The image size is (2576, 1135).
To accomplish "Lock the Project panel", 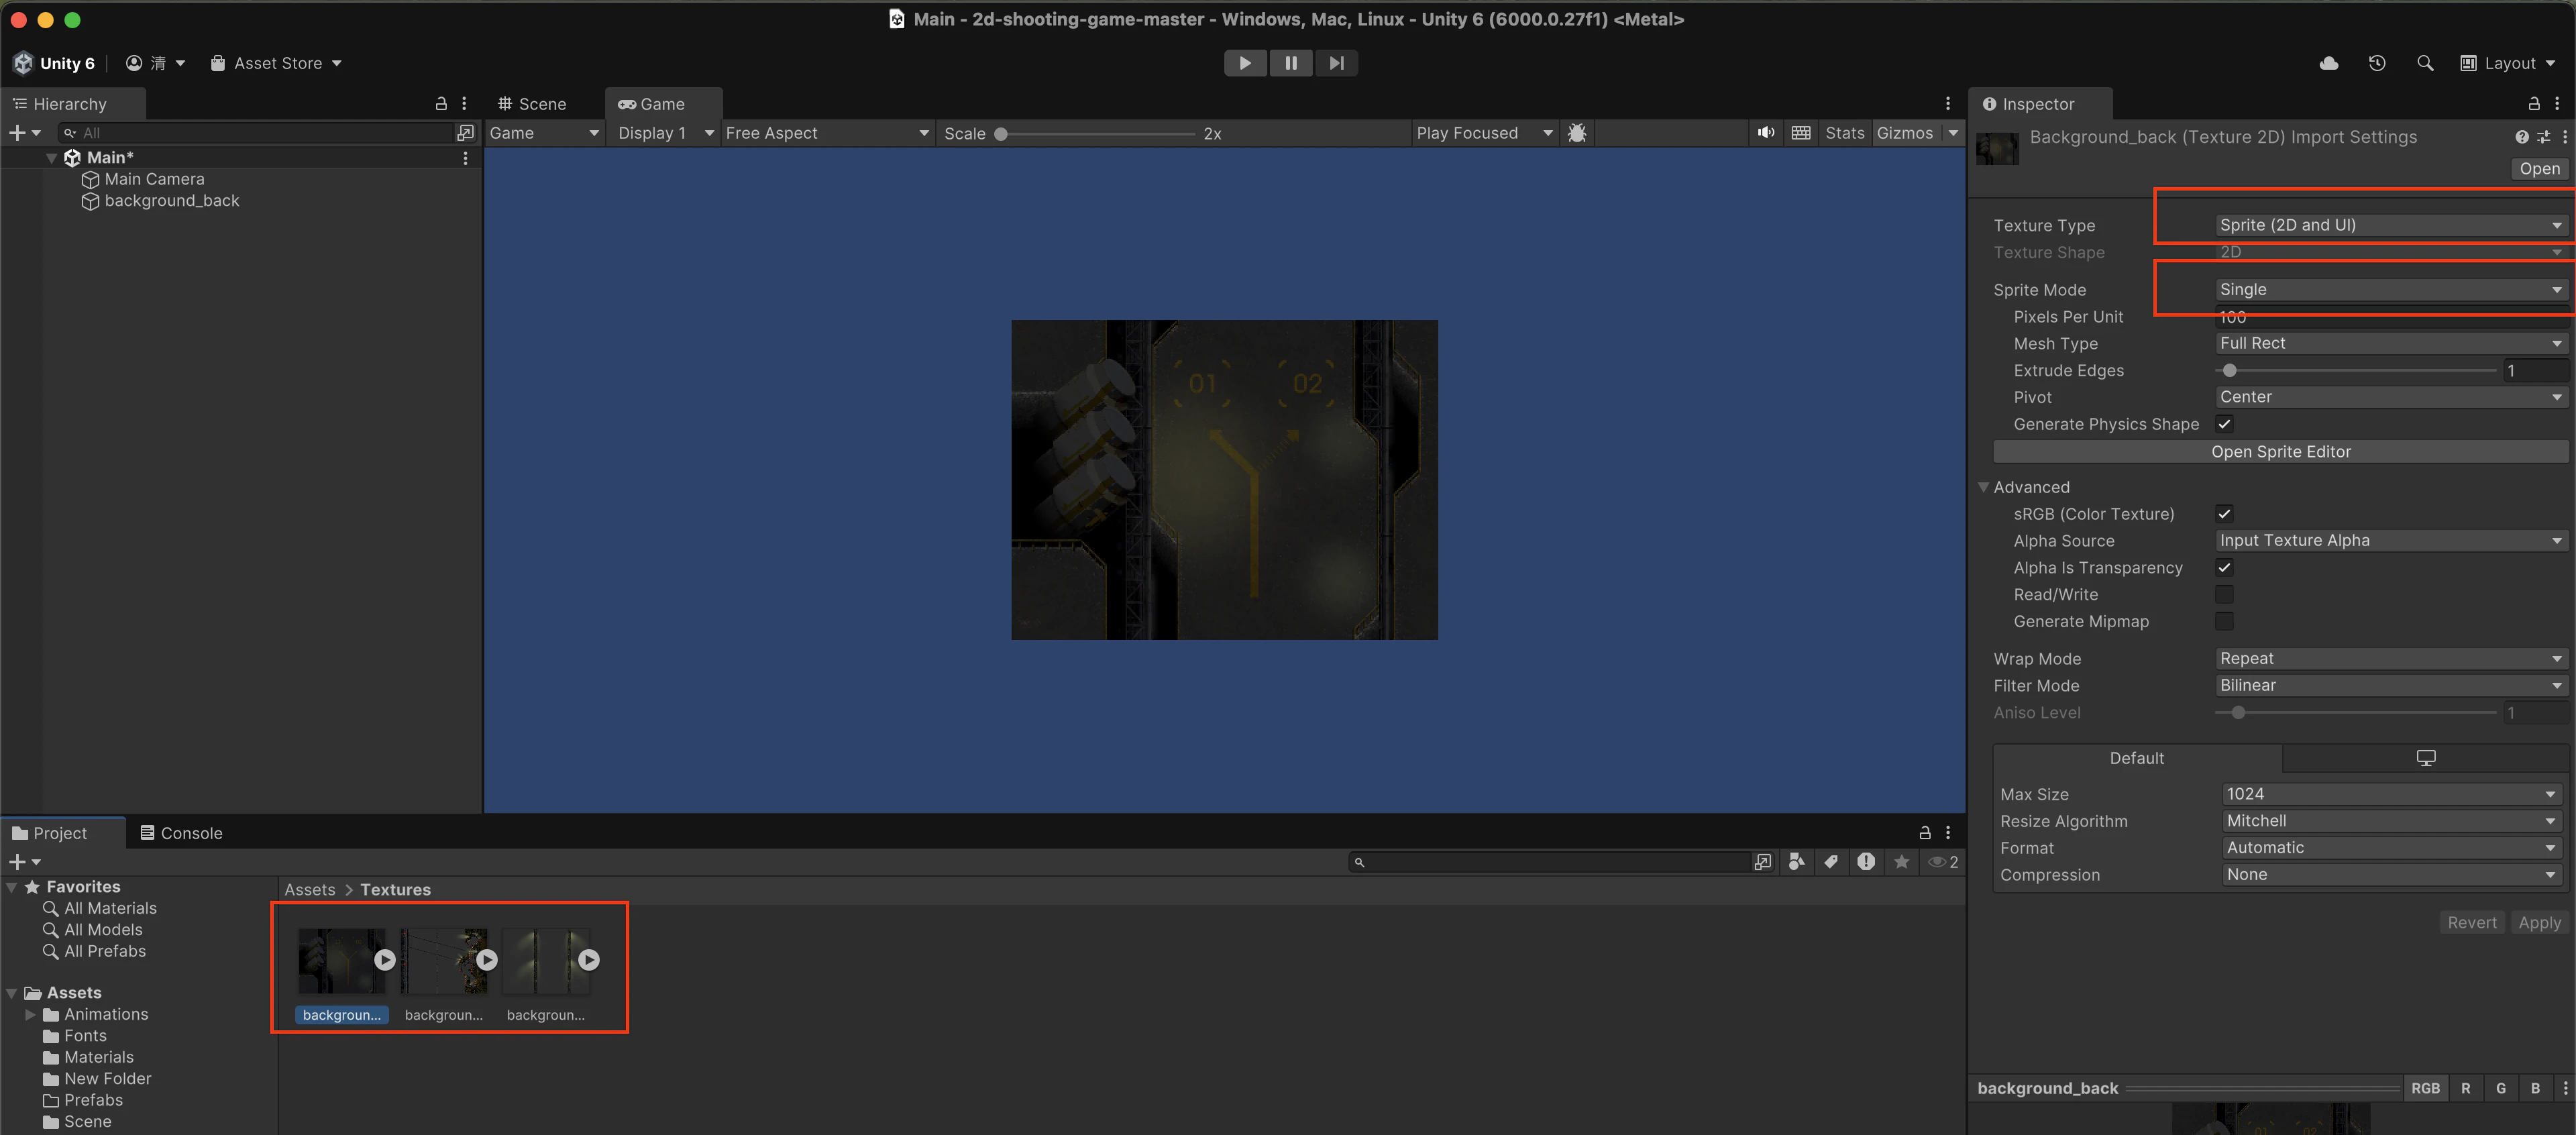I will click(x=1925, y=833).
